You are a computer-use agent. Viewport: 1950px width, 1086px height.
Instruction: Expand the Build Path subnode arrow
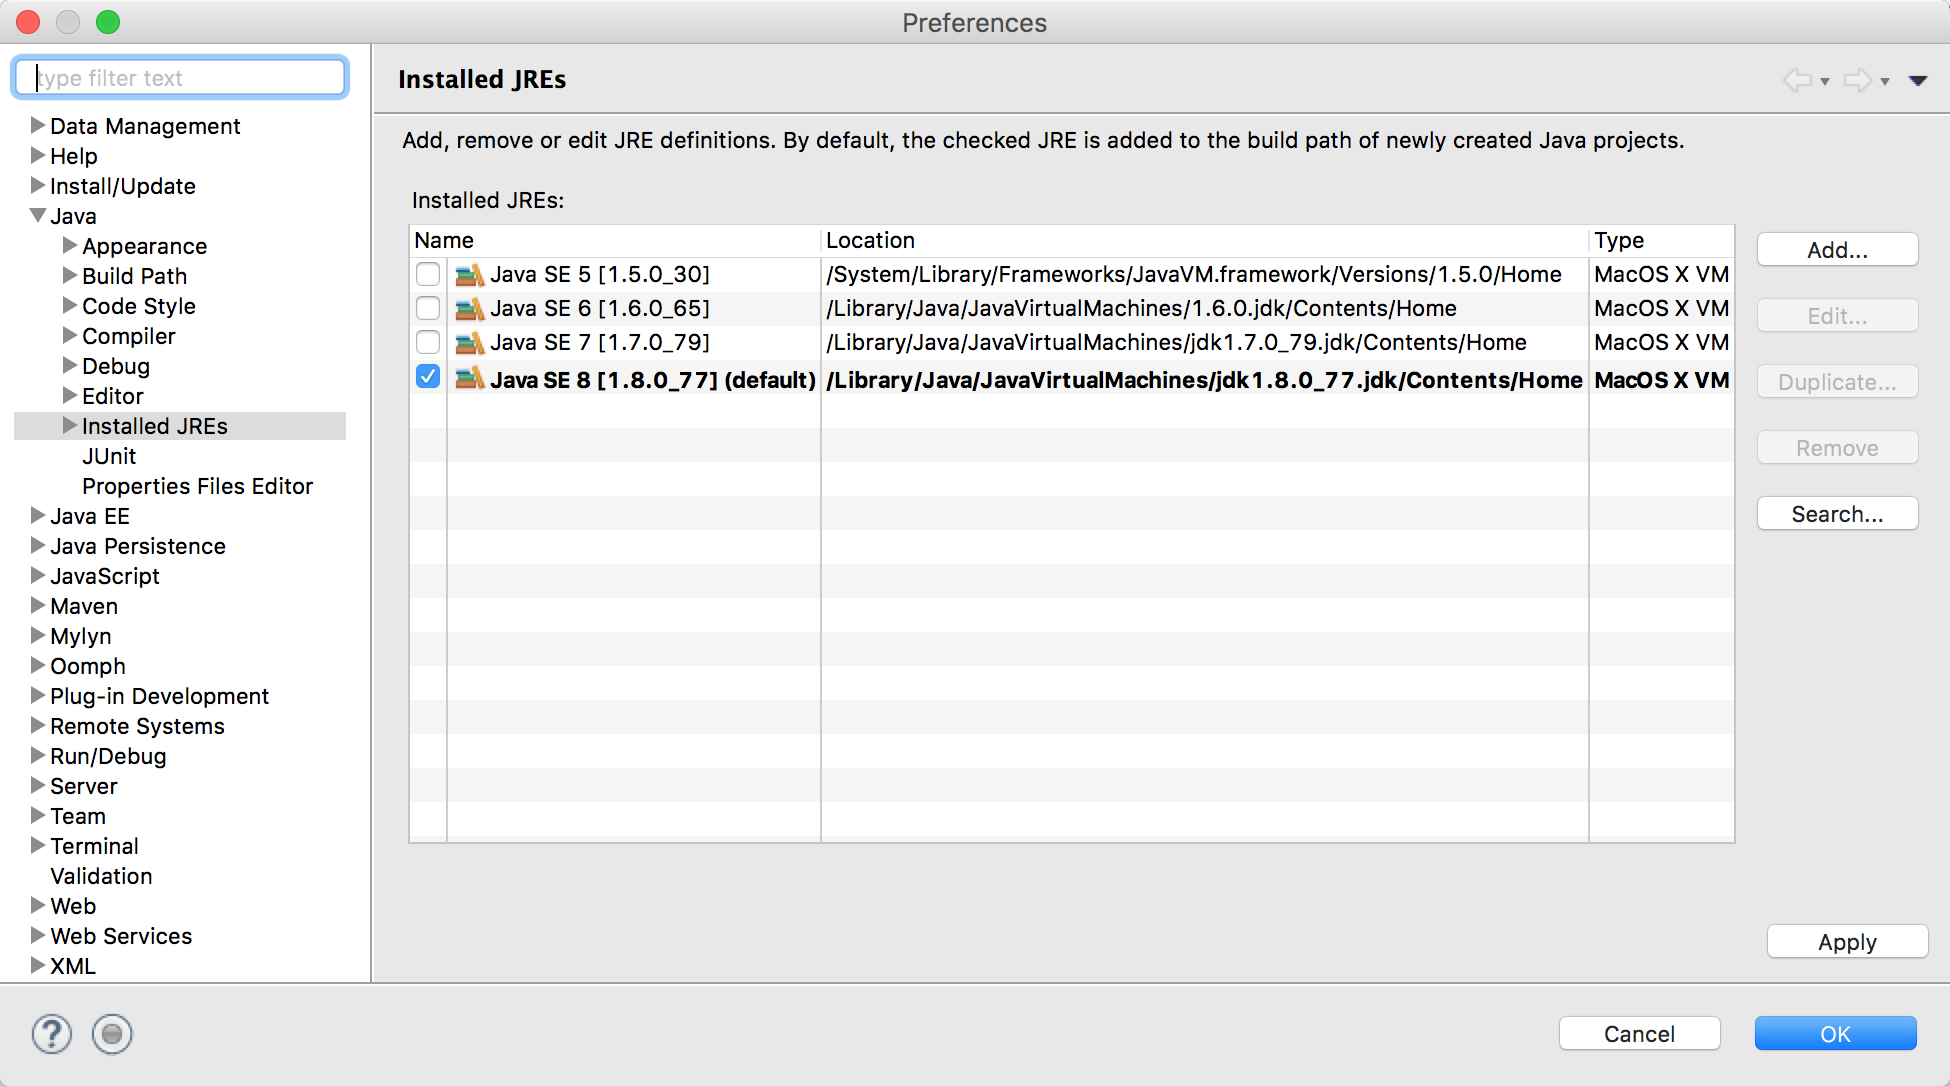click(x=70, y=275)
